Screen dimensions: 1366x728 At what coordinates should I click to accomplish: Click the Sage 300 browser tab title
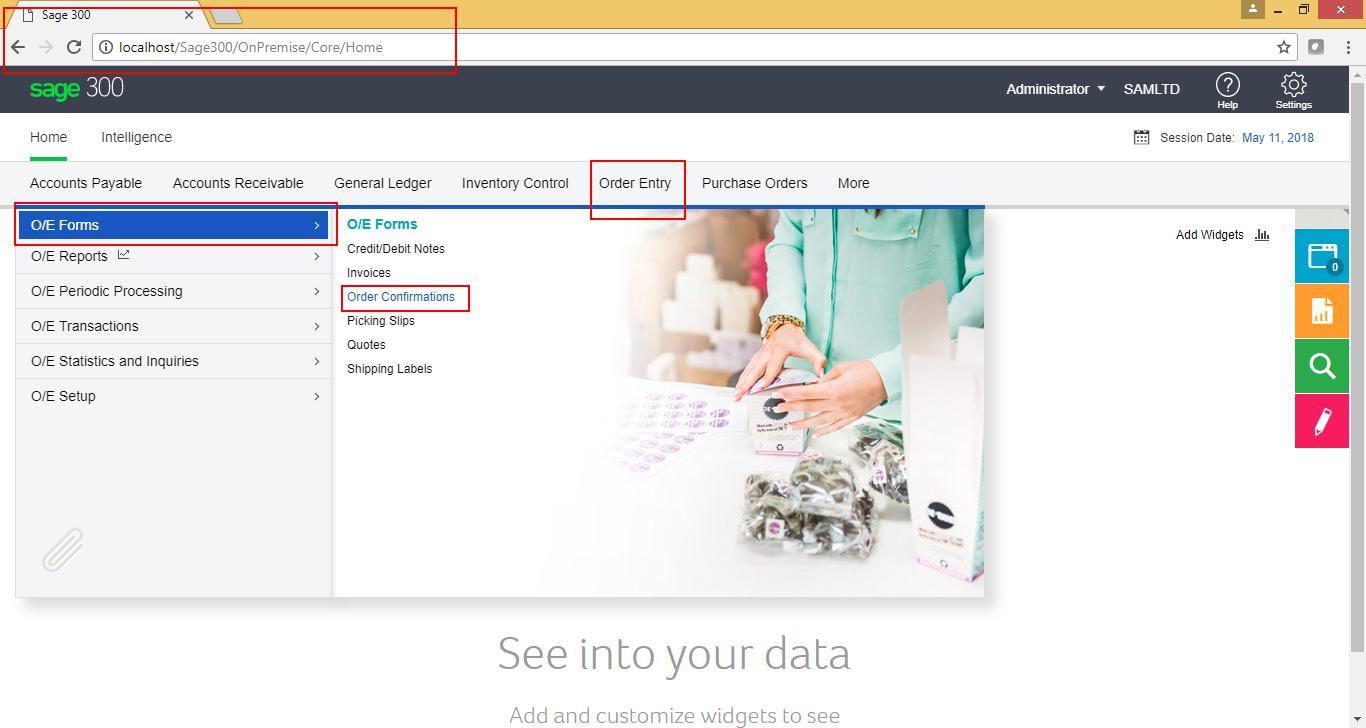[66, 15]
